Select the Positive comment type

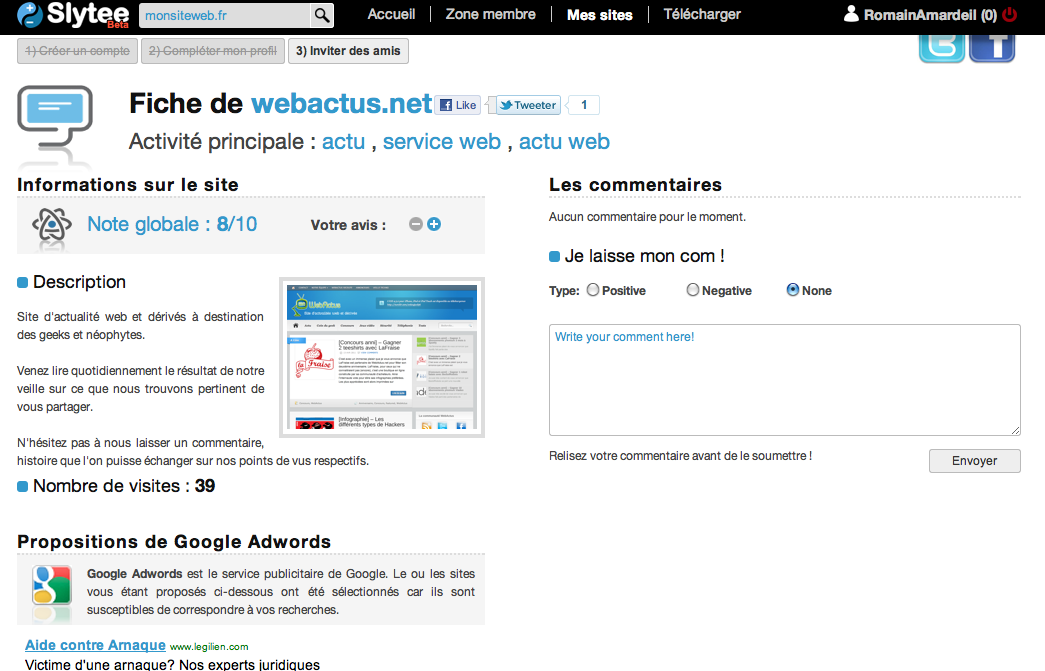click(x=593, y=290)
